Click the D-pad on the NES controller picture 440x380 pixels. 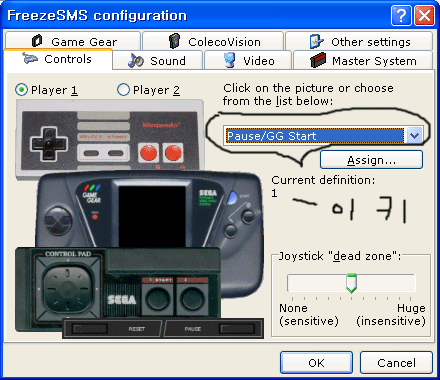coord(49,144)
